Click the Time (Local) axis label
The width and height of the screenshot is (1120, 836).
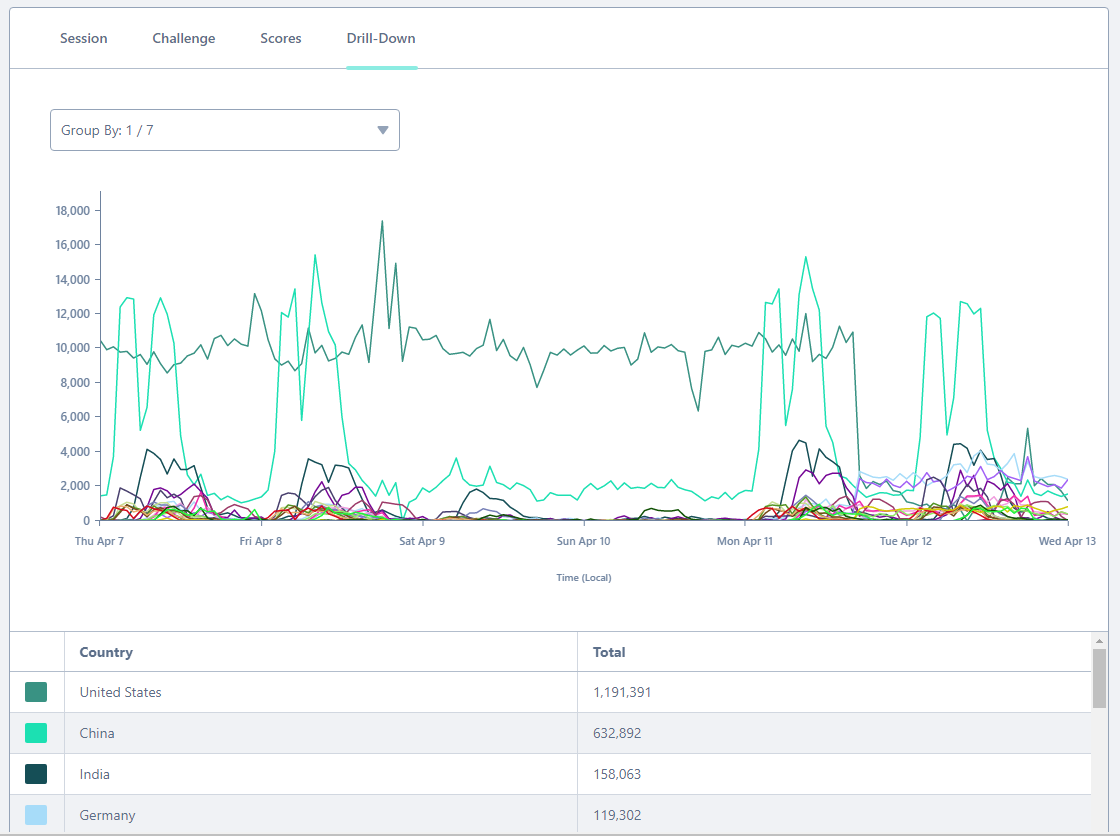pyautogui.click(x=583, y=577)
